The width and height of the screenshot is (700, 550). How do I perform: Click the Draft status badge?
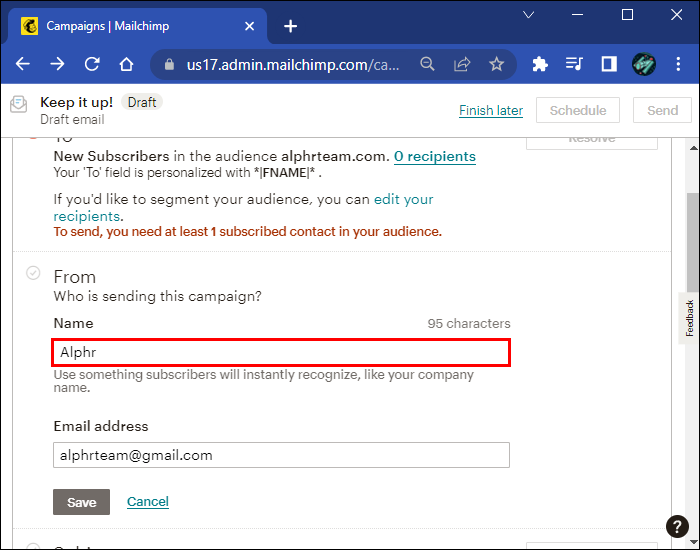pyautogui.click(x=142, y=102)
